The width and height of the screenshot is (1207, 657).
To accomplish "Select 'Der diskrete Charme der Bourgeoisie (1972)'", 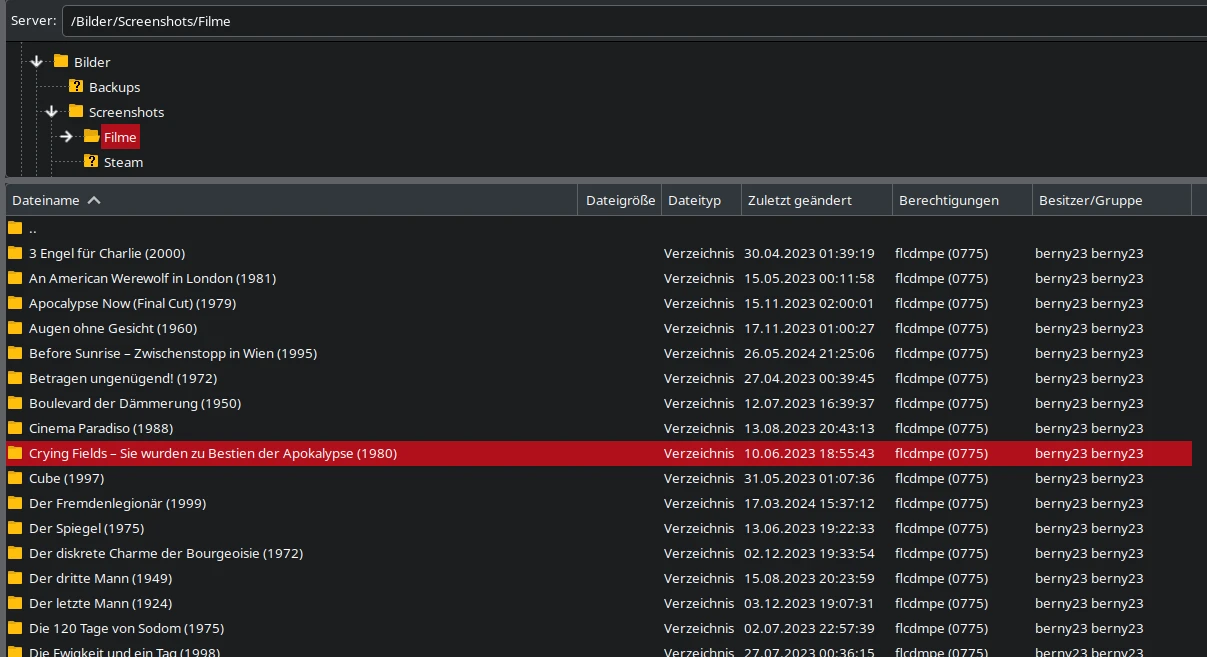I will [x=166, y=553].
